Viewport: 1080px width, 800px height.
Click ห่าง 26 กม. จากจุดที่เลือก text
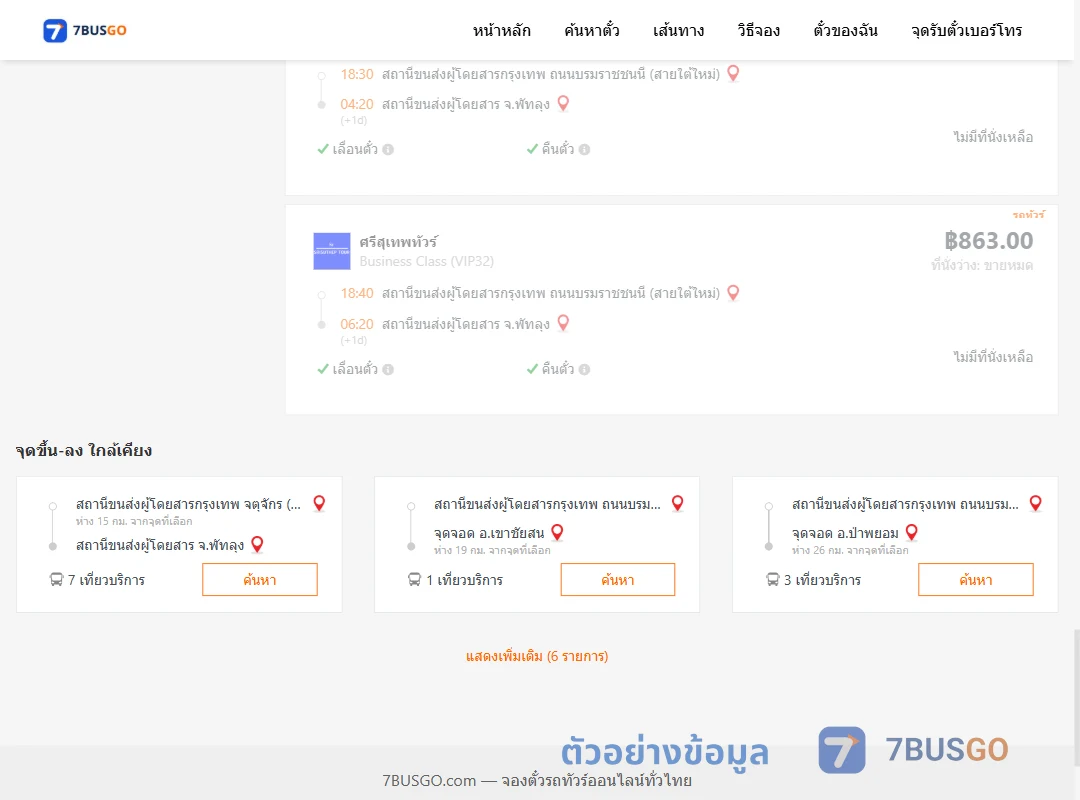(850, 551)
